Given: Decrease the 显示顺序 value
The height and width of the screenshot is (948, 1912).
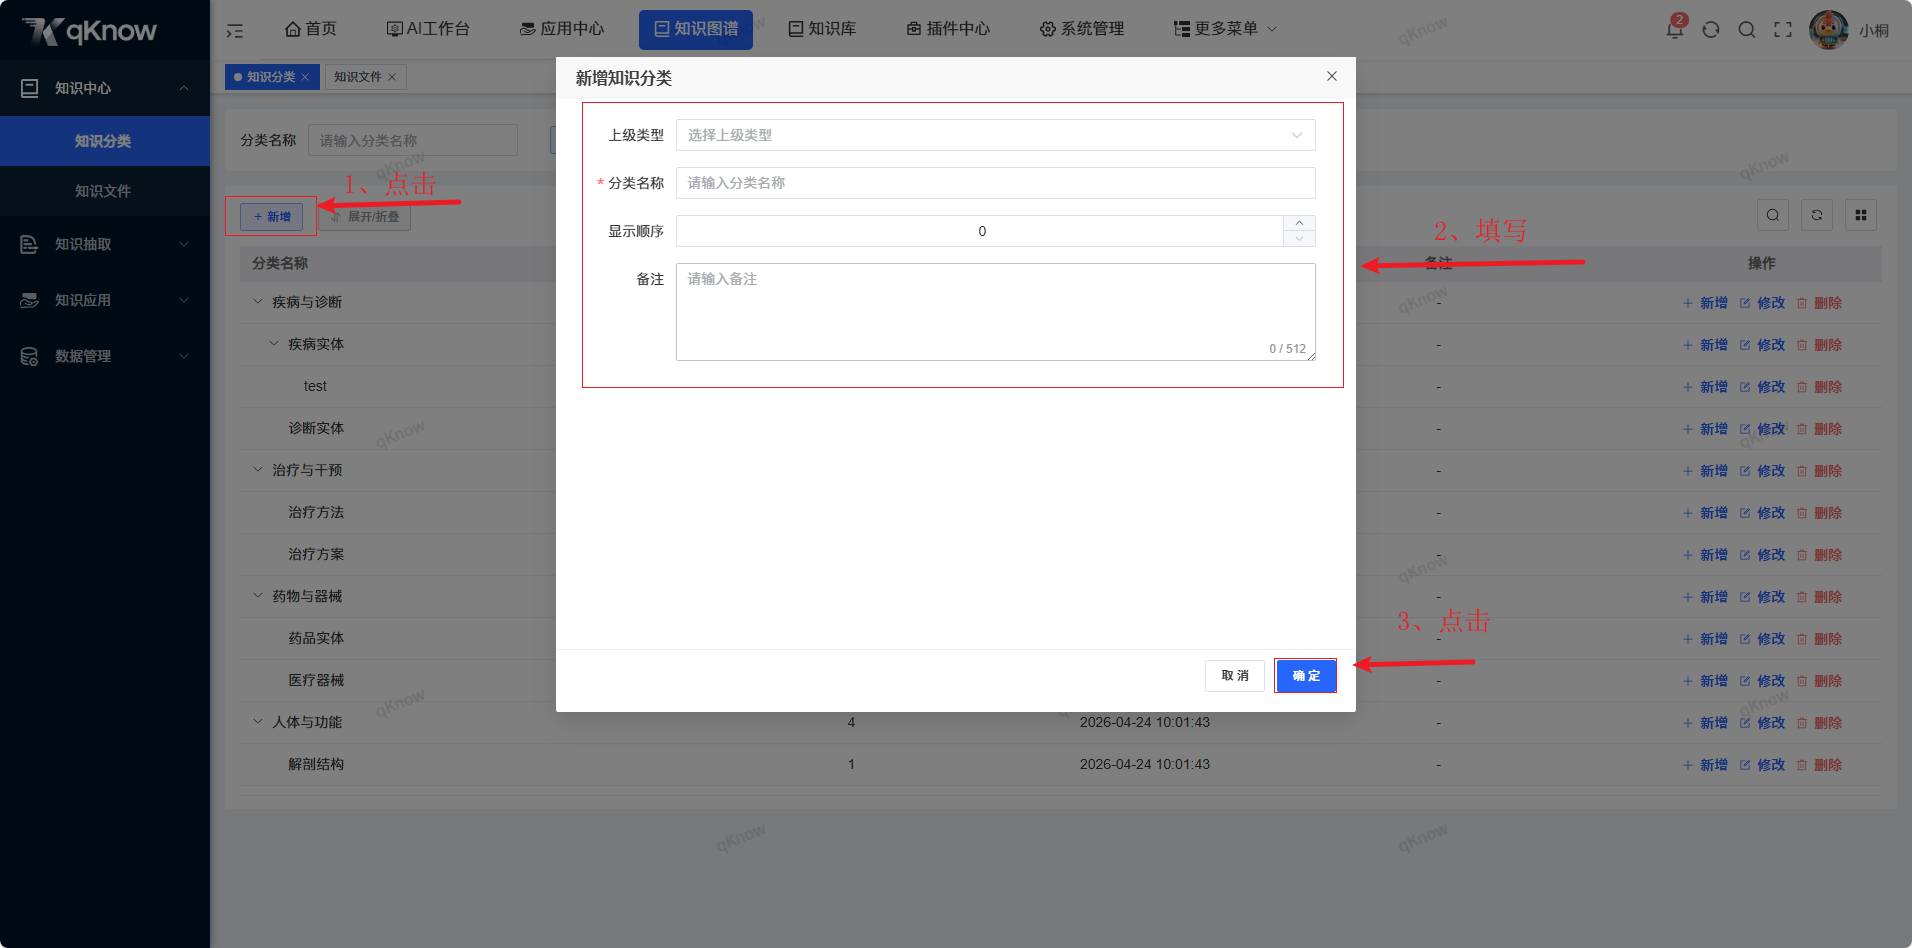Looking at the screenshot, I should [x=1299, y=239].
